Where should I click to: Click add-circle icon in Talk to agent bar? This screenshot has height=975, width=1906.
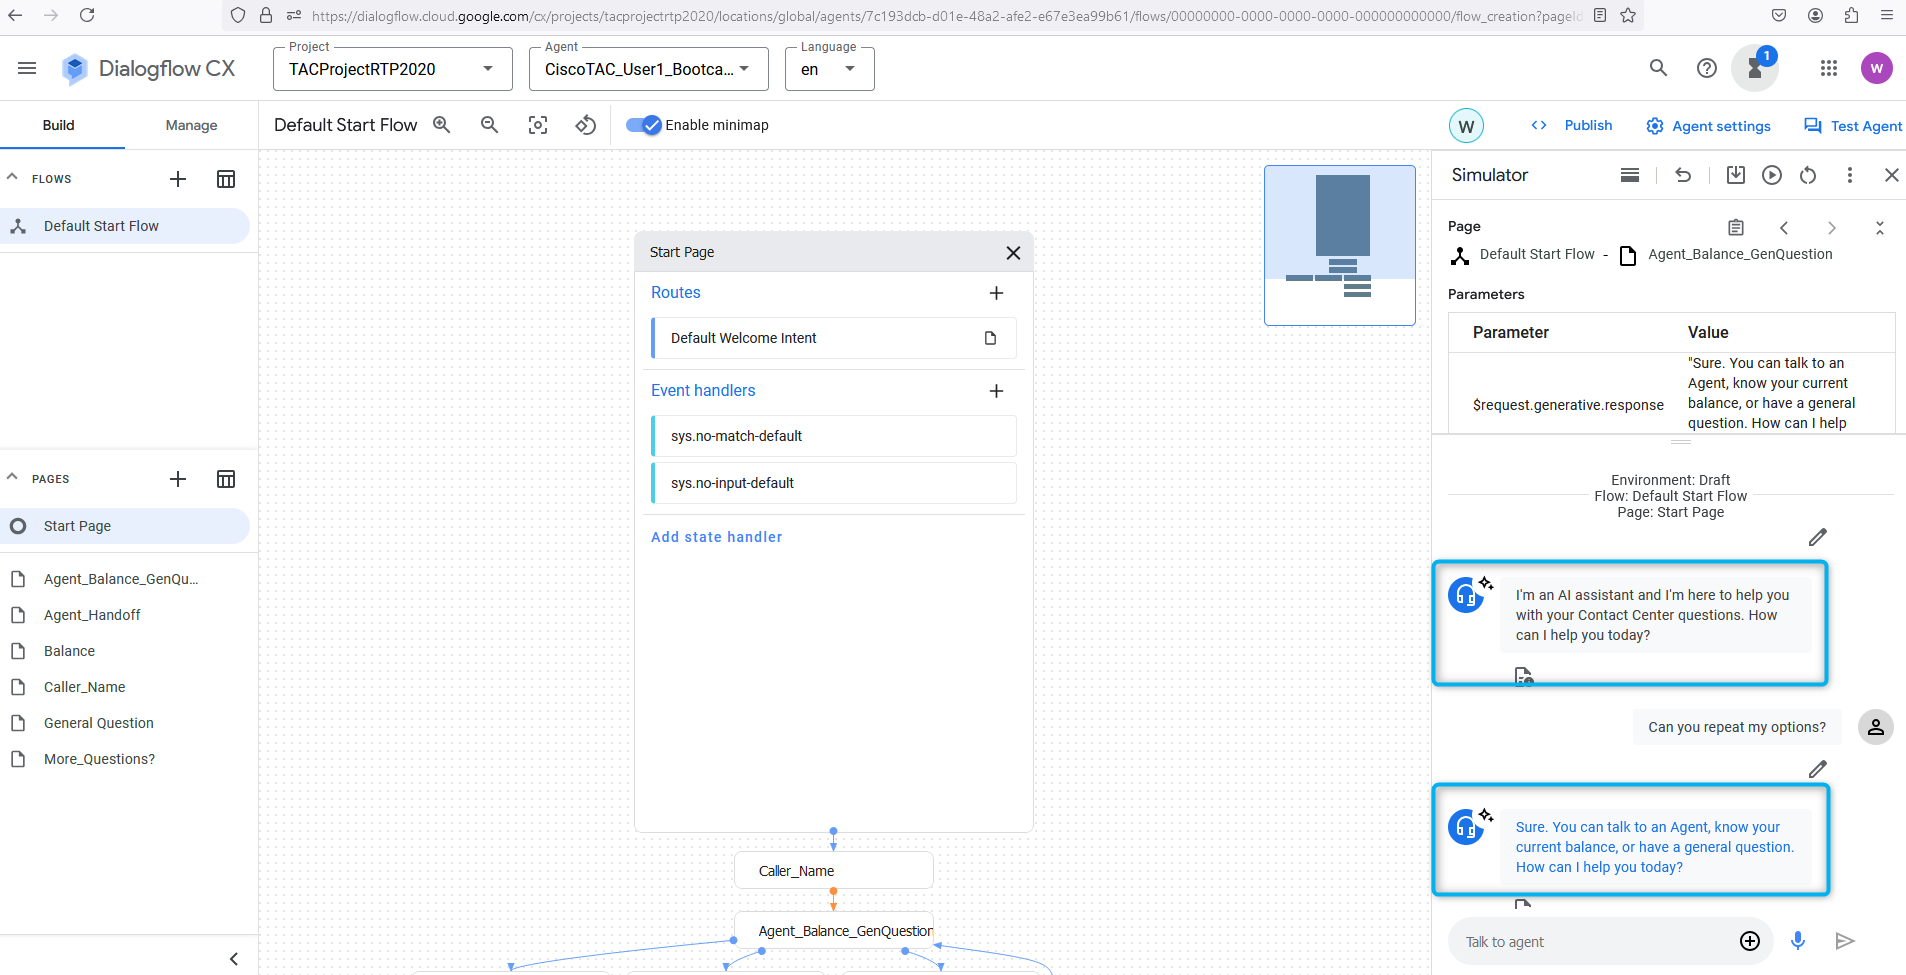pyautogui.click(x=1750, y=941)
